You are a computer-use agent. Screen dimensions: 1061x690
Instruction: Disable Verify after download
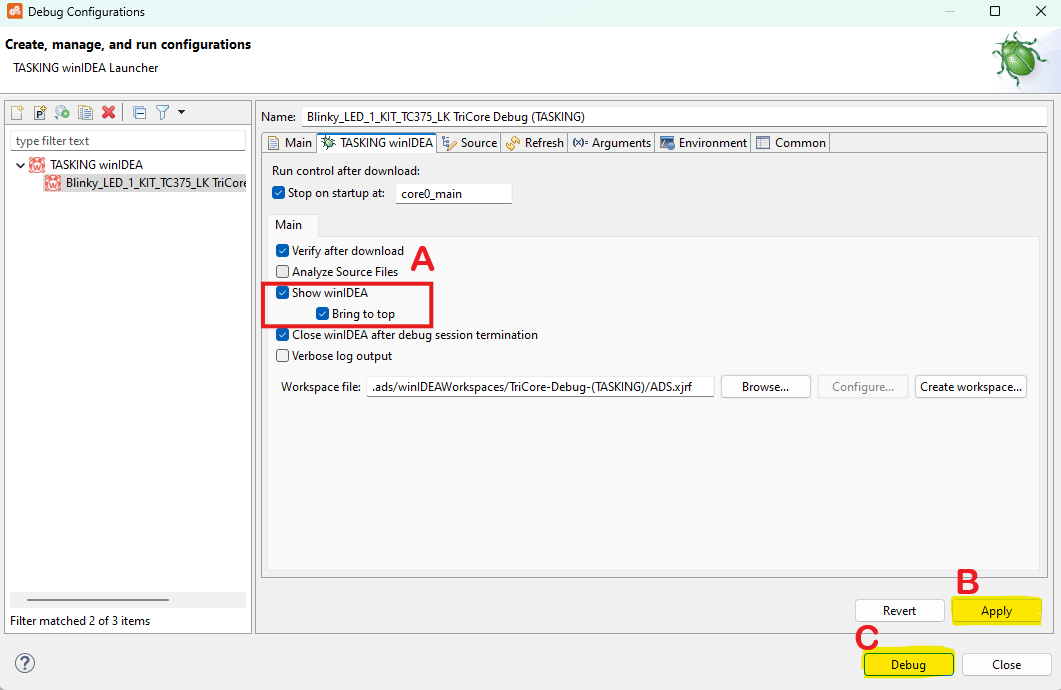click(282, 251)
